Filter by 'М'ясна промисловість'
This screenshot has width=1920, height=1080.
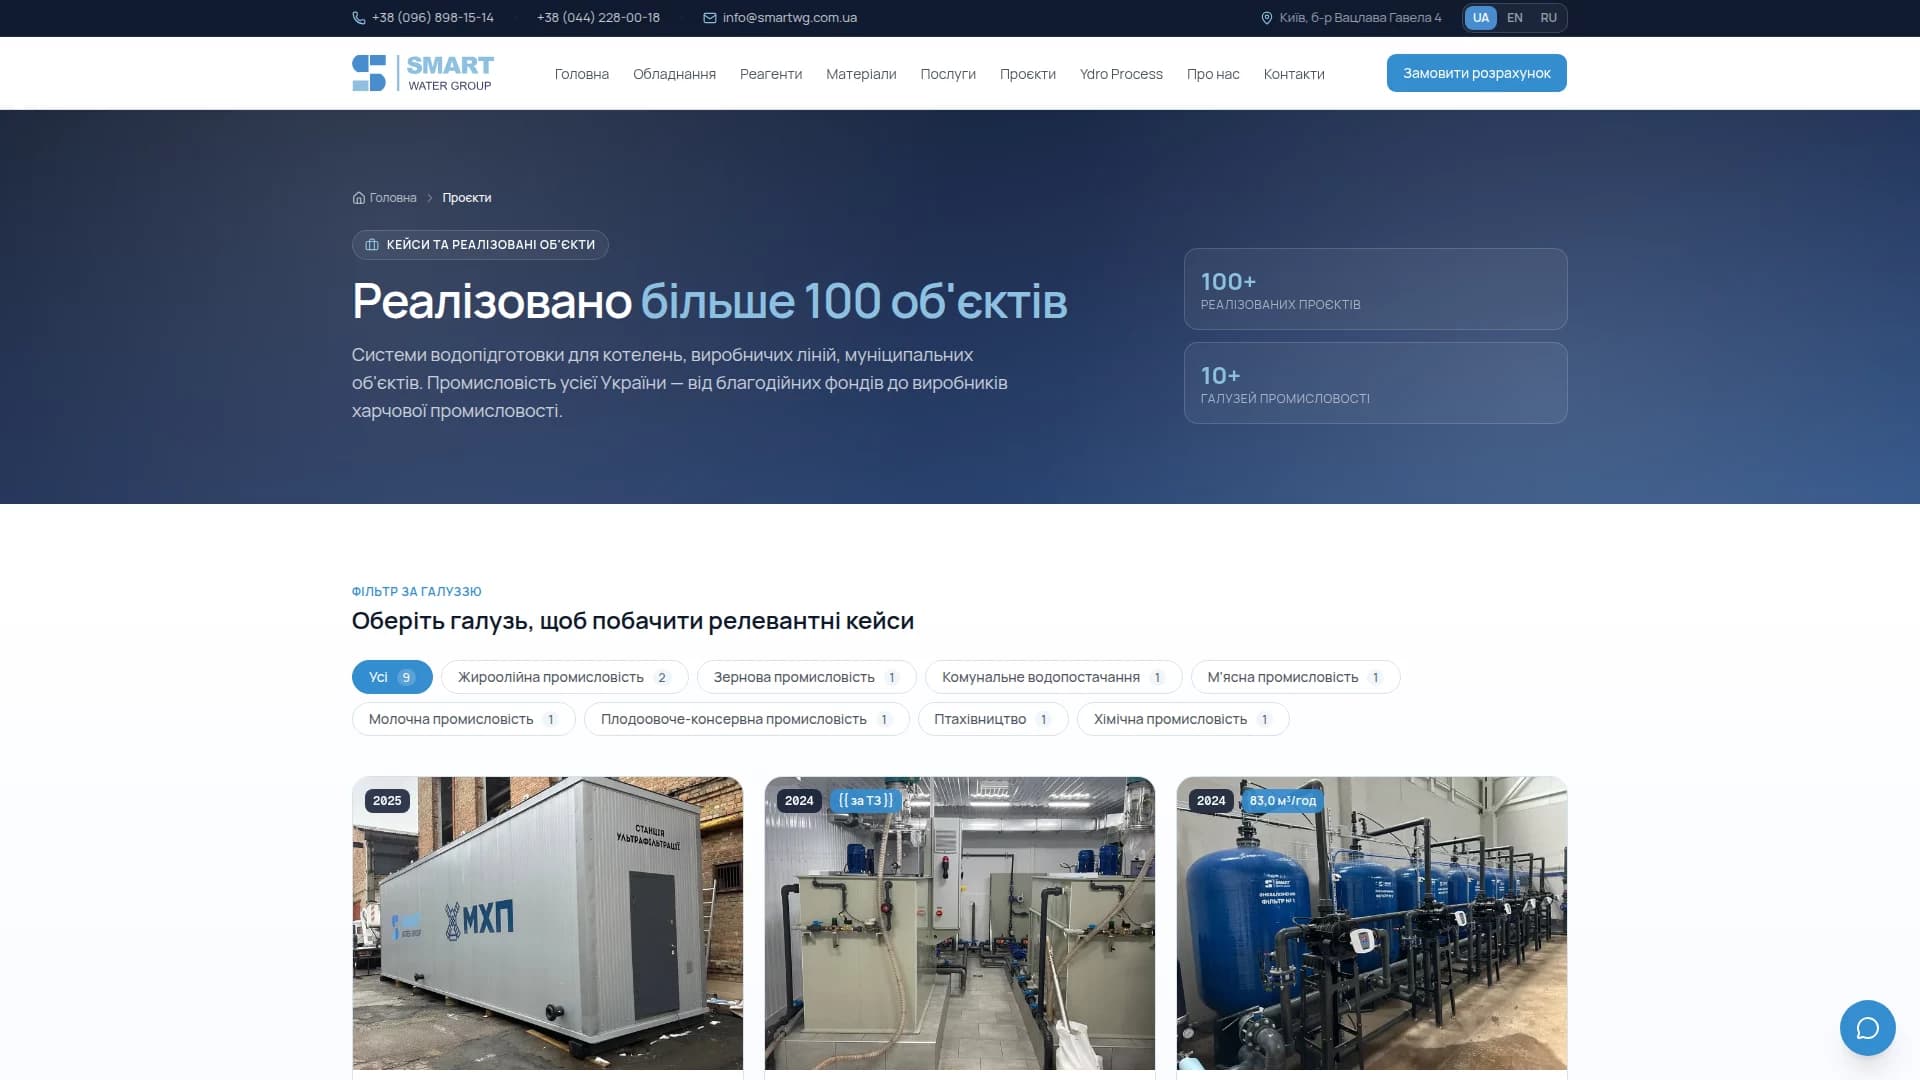tap(1295, 677)
